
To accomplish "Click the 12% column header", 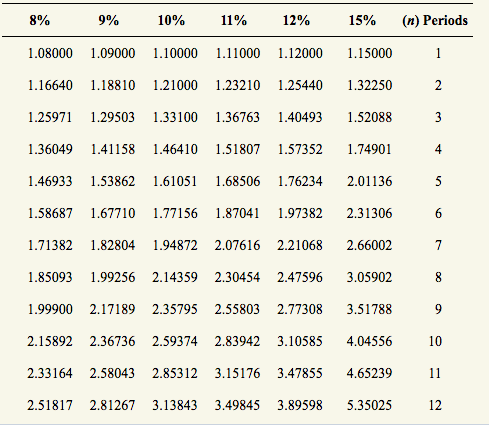I will pos(296,21).
